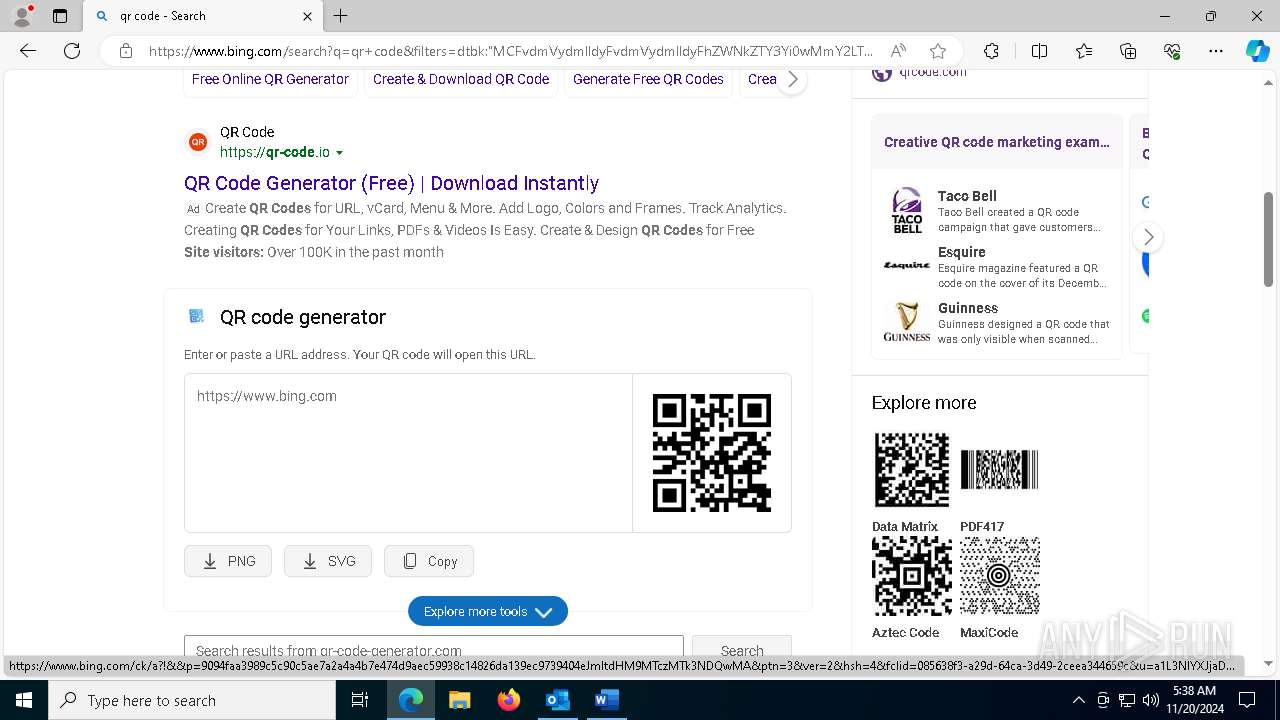Open the profile icon in title bar

(x=22, y=16)
